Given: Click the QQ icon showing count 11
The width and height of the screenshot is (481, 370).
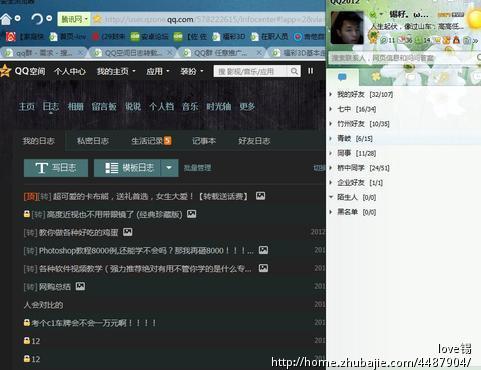Looking at the screenshot, I should [387, 41].
